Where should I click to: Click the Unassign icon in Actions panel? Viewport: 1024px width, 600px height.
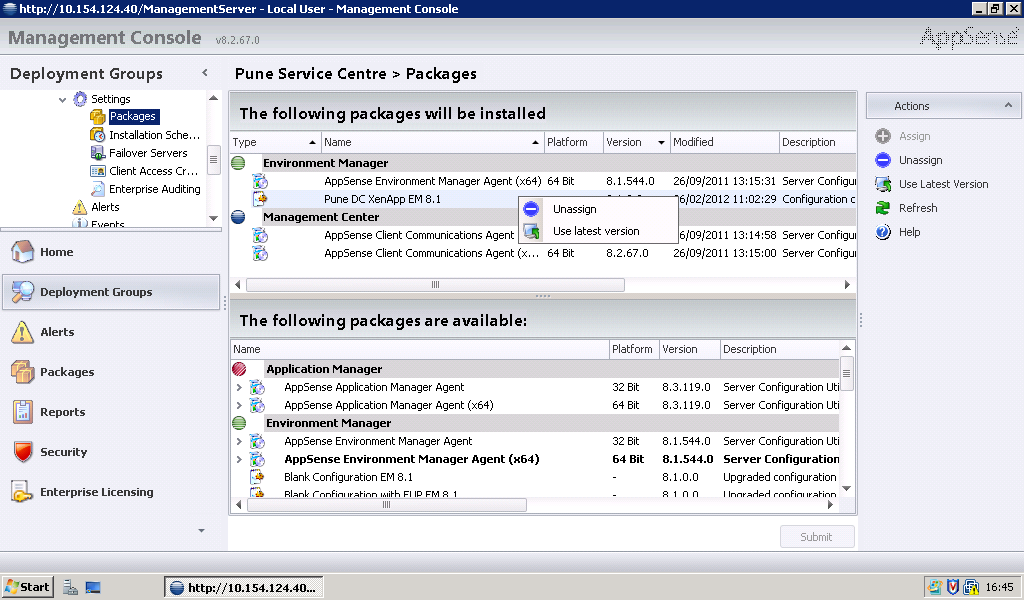coord(883,160)
